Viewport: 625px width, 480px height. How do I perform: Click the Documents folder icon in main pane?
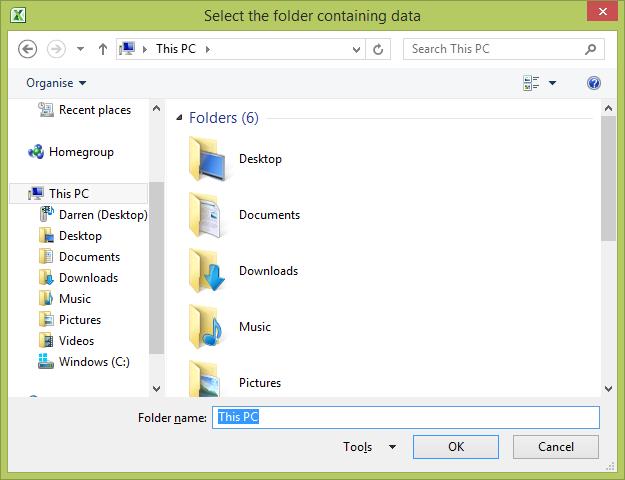(x=205, y=215)
